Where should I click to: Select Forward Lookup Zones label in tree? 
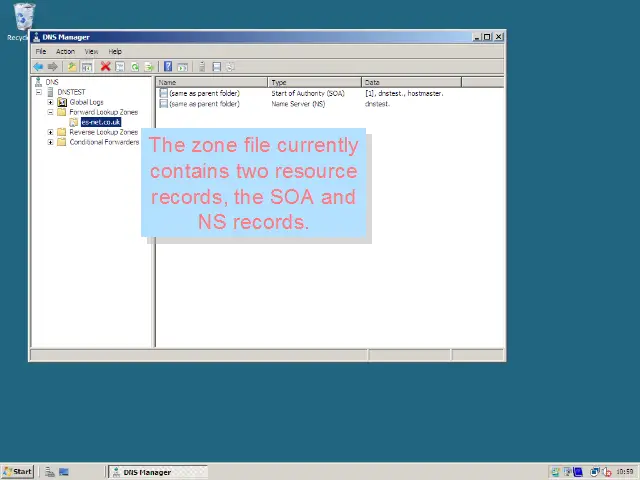(x=104, y=112)
